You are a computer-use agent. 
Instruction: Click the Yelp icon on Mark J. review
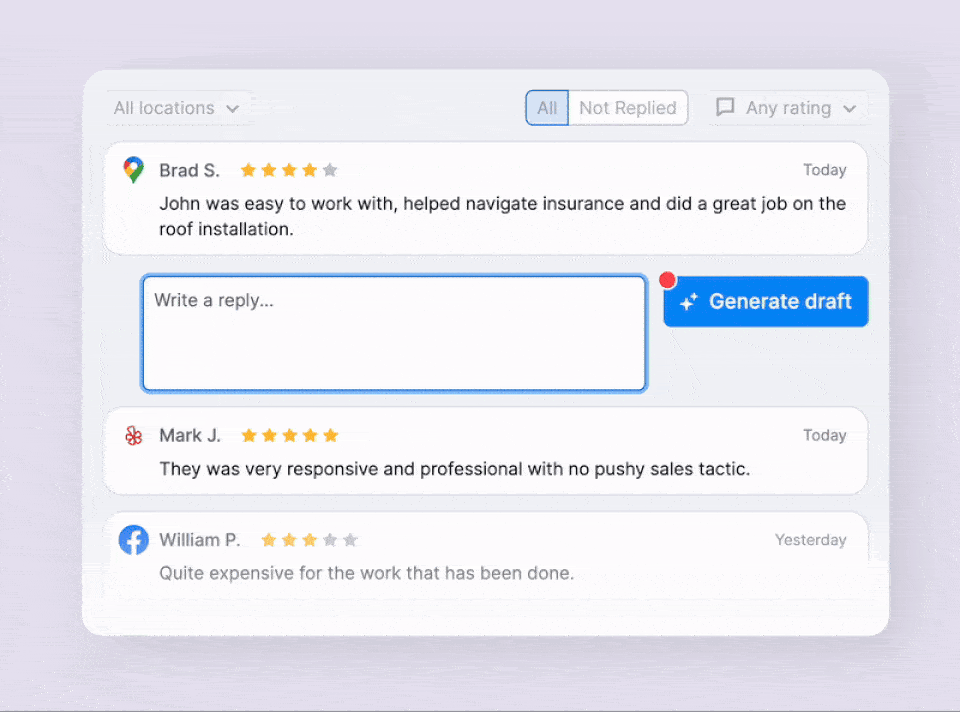click(x=133, y=435)
